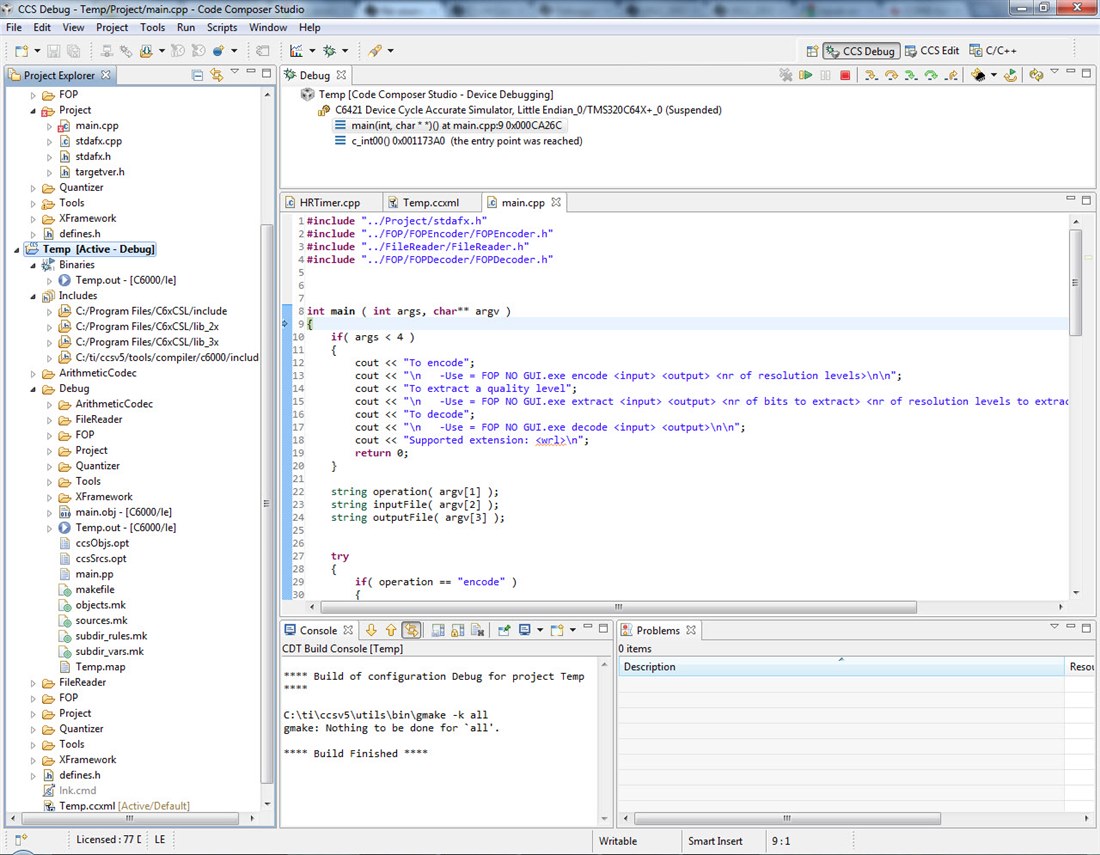Select makefile in the Debug folder

click(x=94, y=590)
